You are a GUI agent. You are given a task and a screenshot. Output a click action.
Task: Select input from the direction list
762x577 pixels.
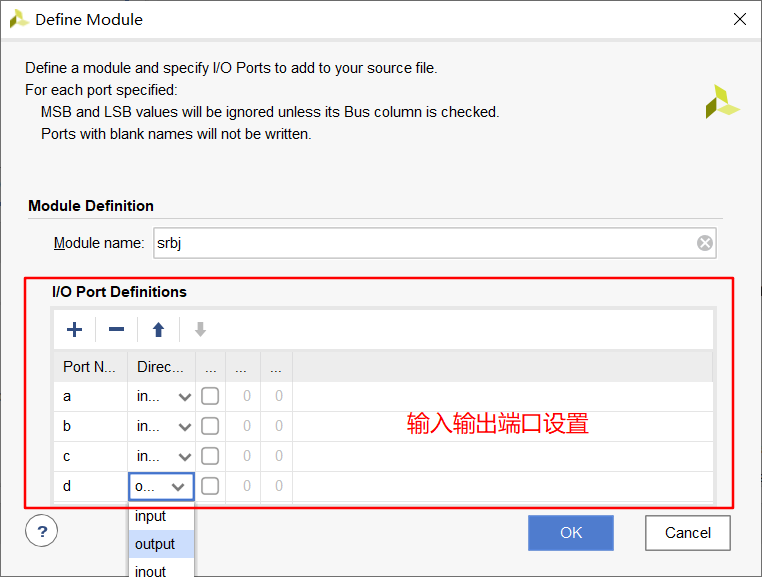click(x=151, y=517)
